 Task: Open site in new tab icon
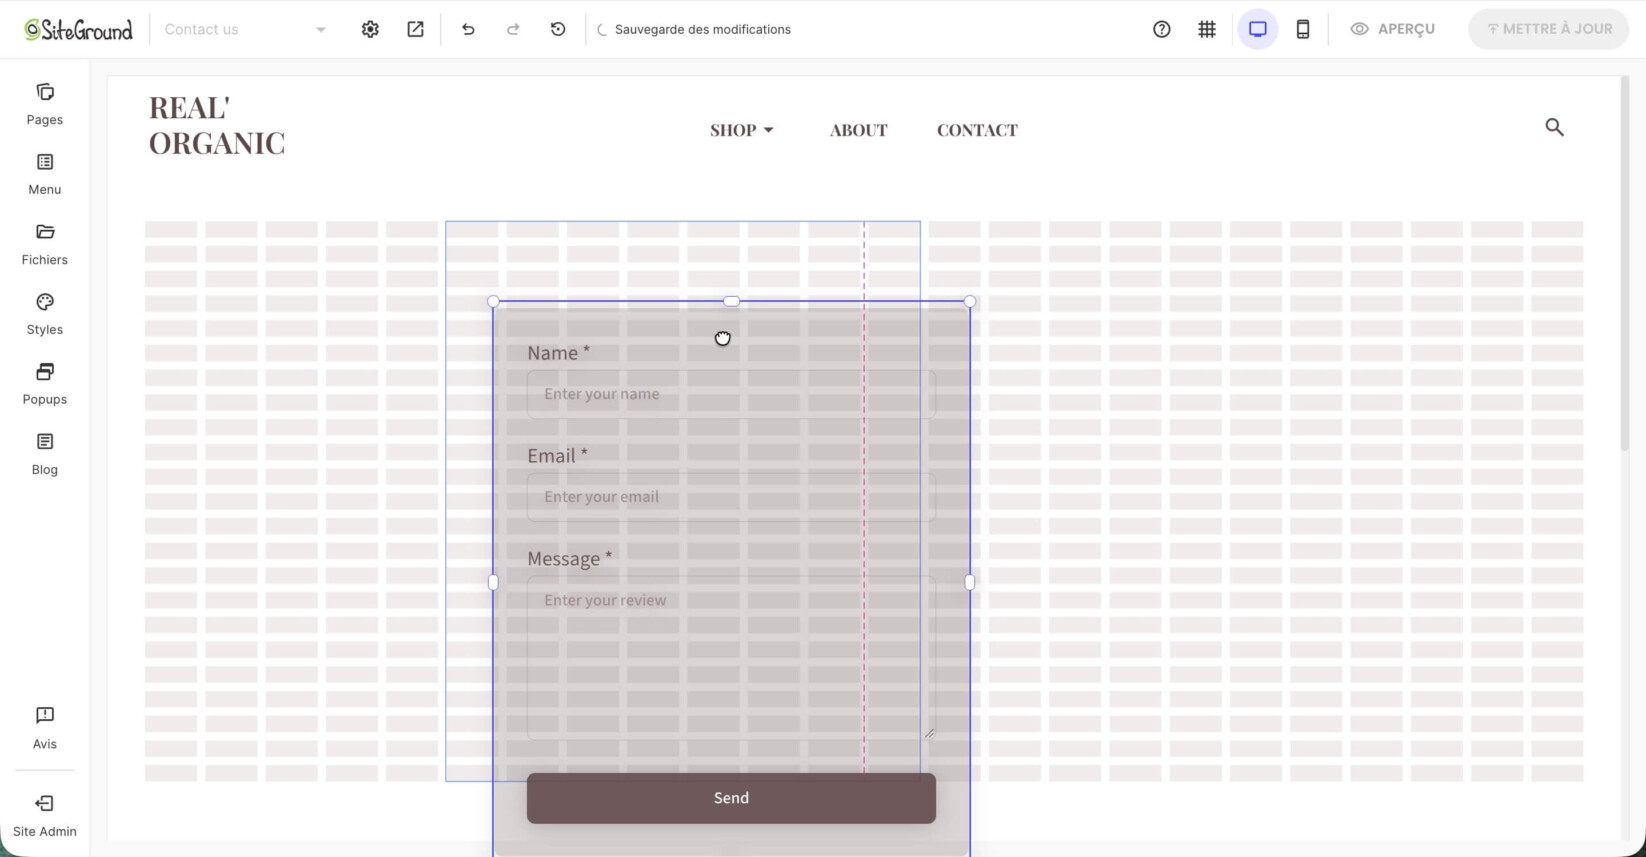[415, 29]
